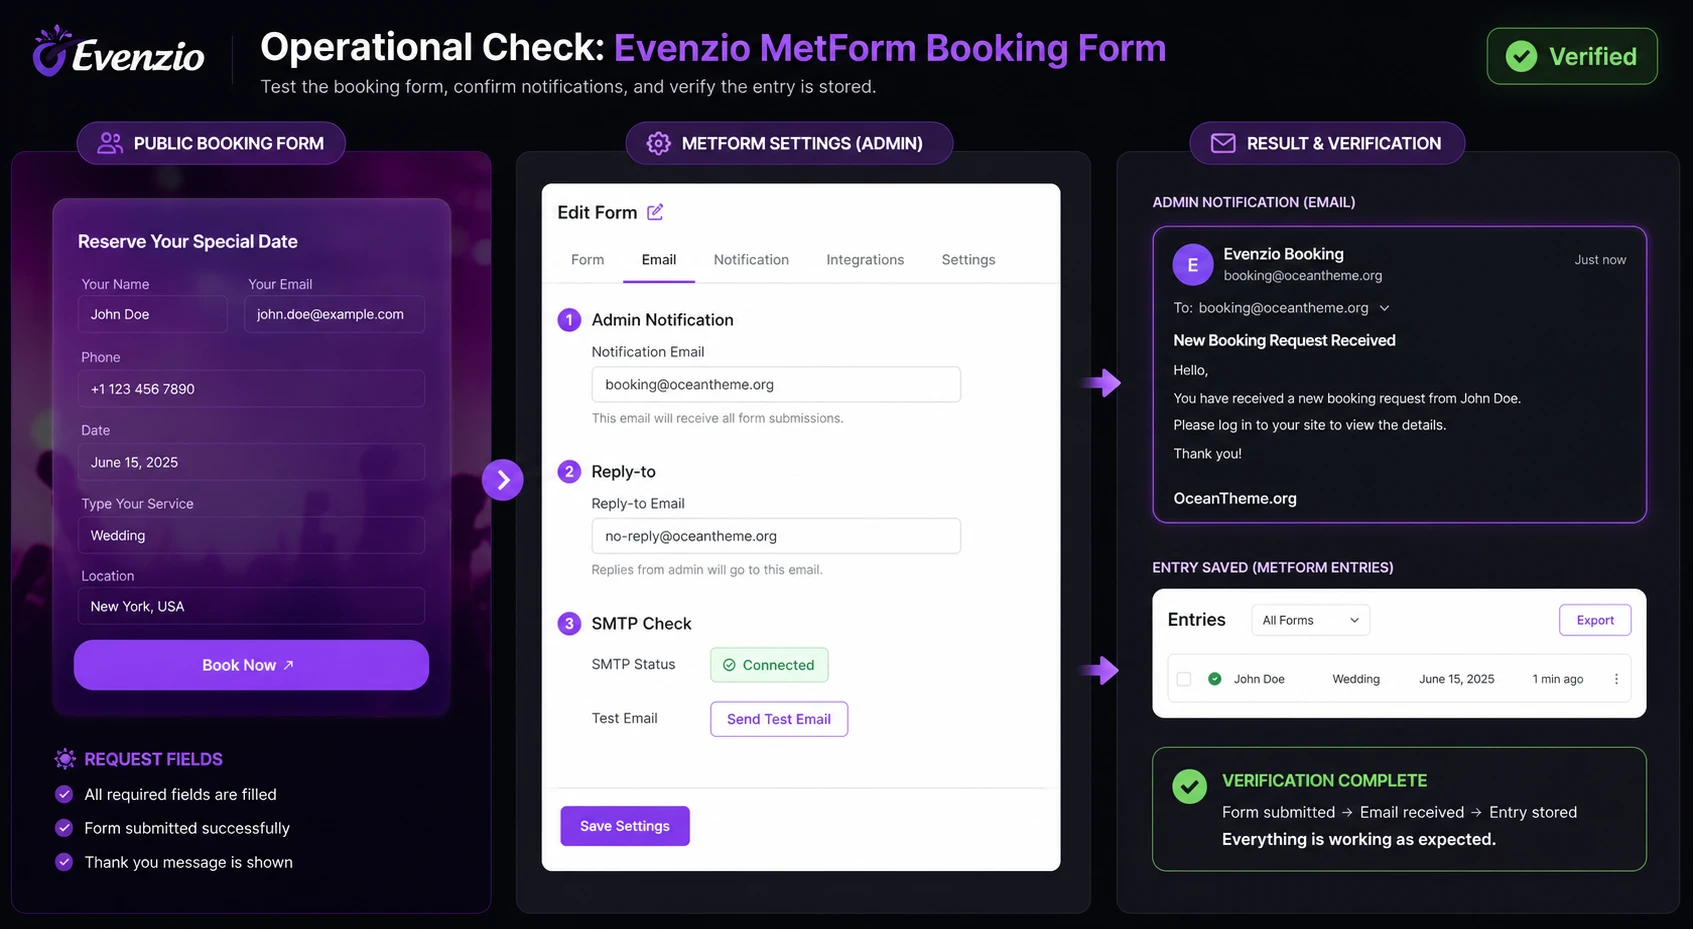Click the Your Name field with John Doe
The width and height of the screenshot is (1693, 929).
click(153, 314)
